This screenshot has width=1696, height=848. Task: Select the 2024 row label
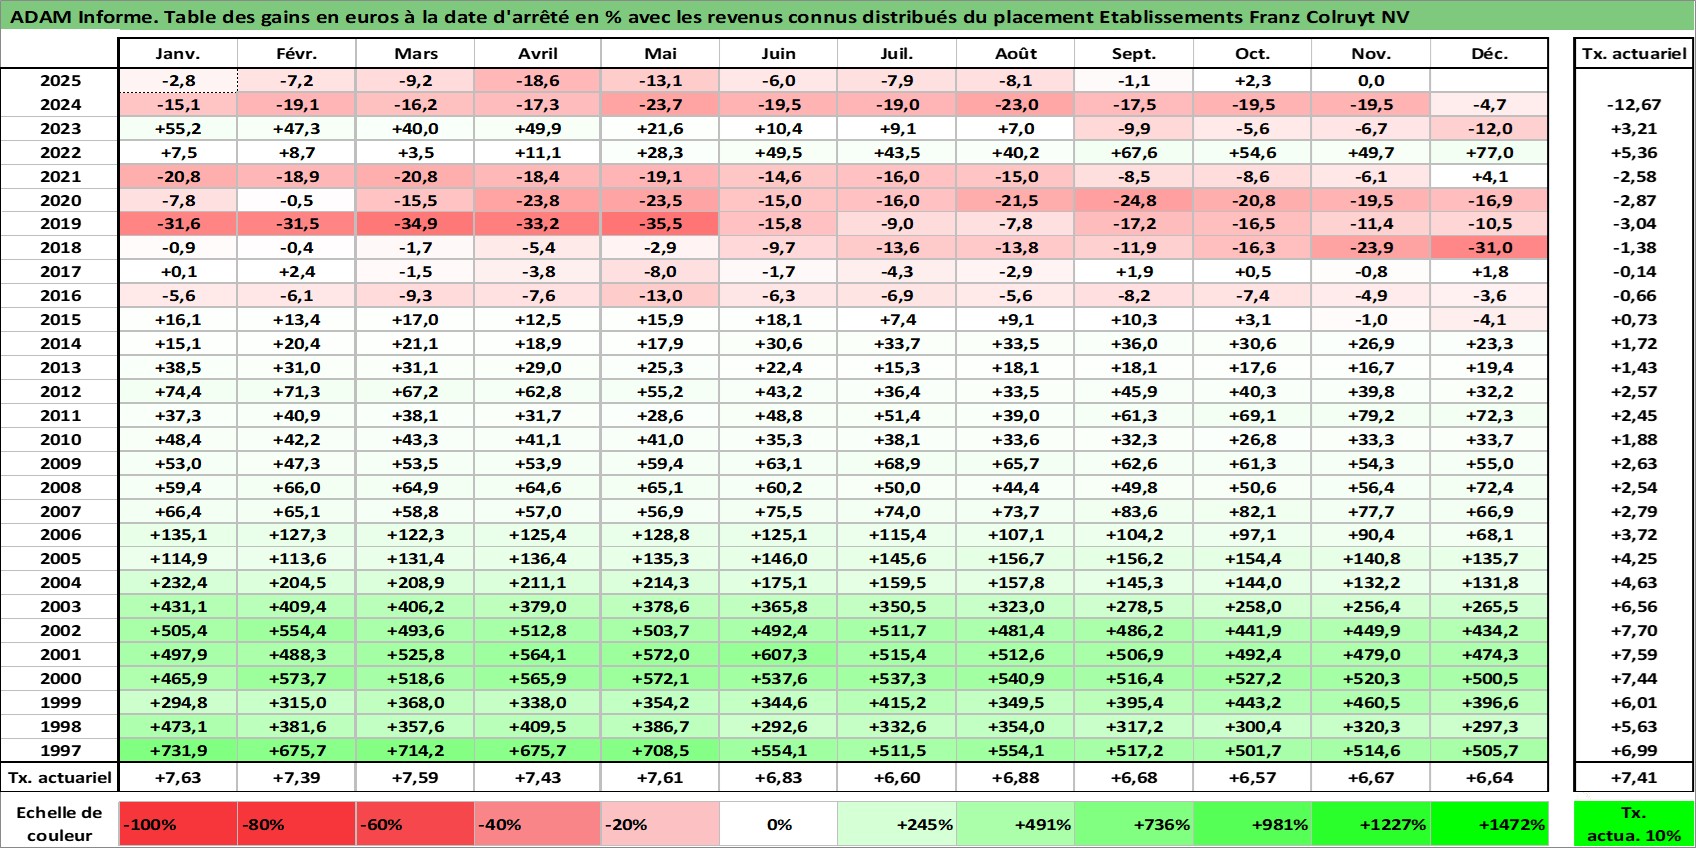tap(60, 105)
